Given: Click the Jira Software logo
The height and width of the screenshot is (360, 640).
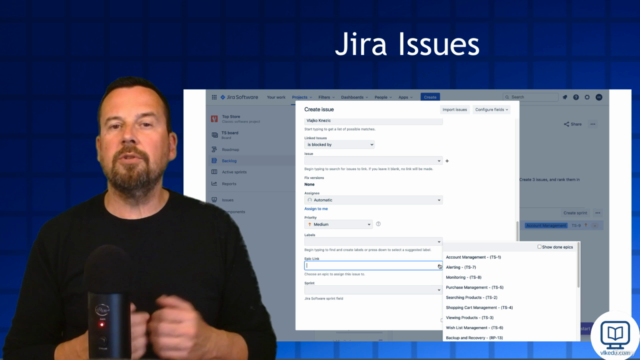Looking at the screenshot, I should coord(240,97).
